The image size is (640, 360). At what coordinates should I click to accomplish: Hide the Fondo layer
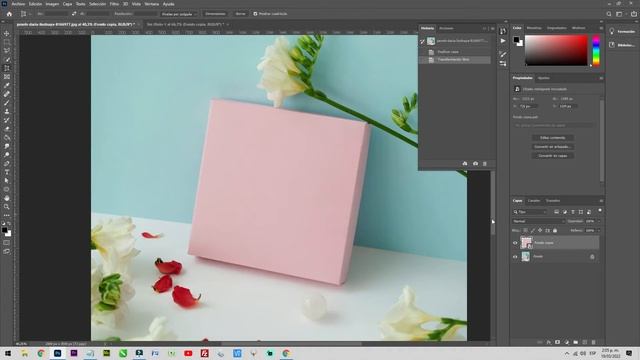pyautogui.click(x=515, y=257)
